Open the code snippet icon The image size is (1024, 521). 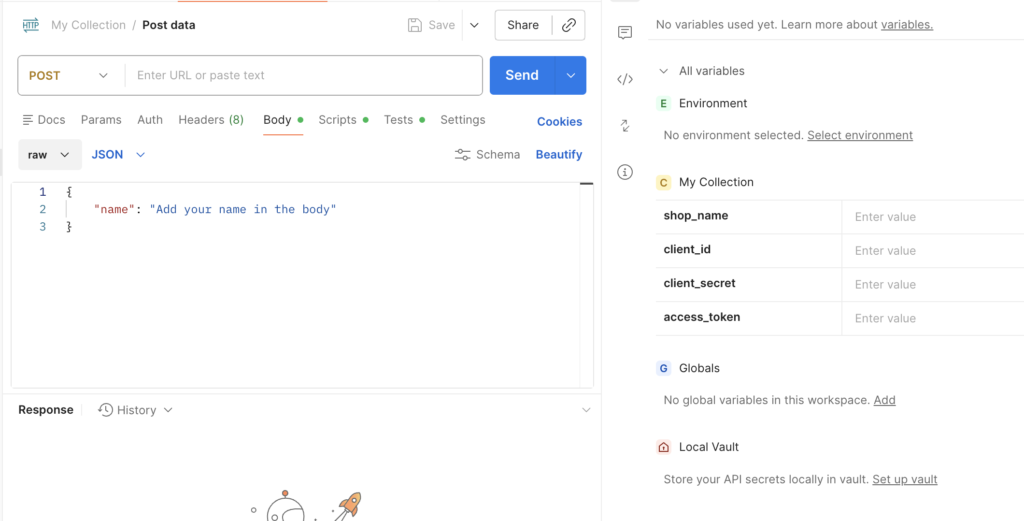coord(625,79)
